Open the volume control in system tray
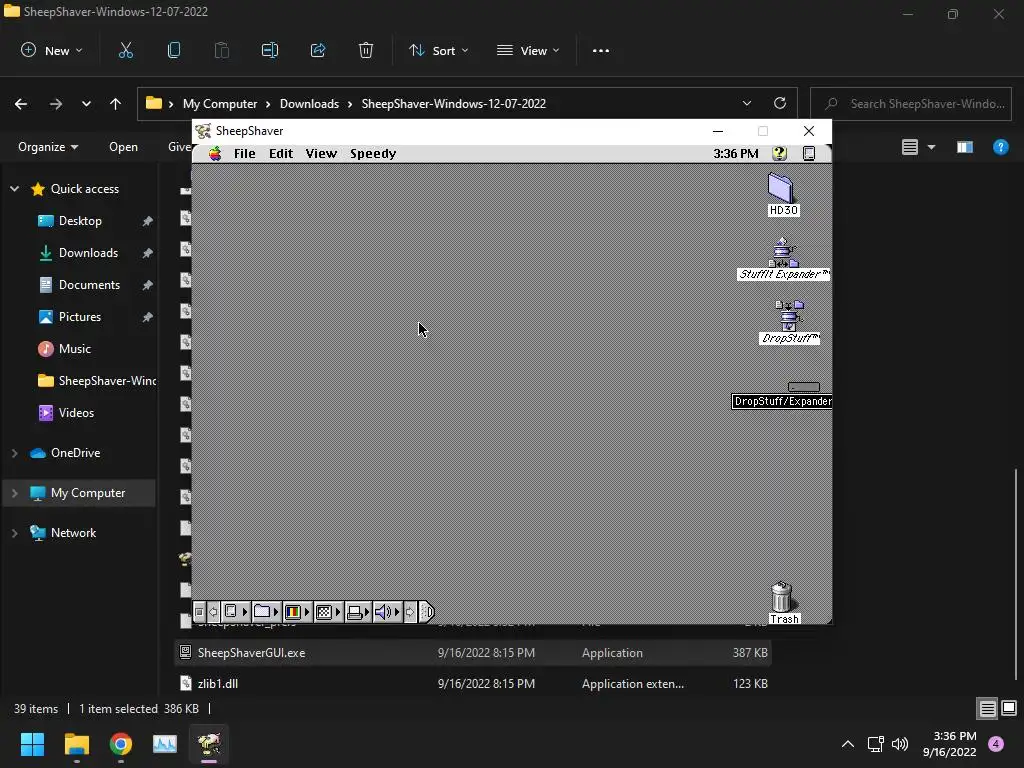 point(900,744)
